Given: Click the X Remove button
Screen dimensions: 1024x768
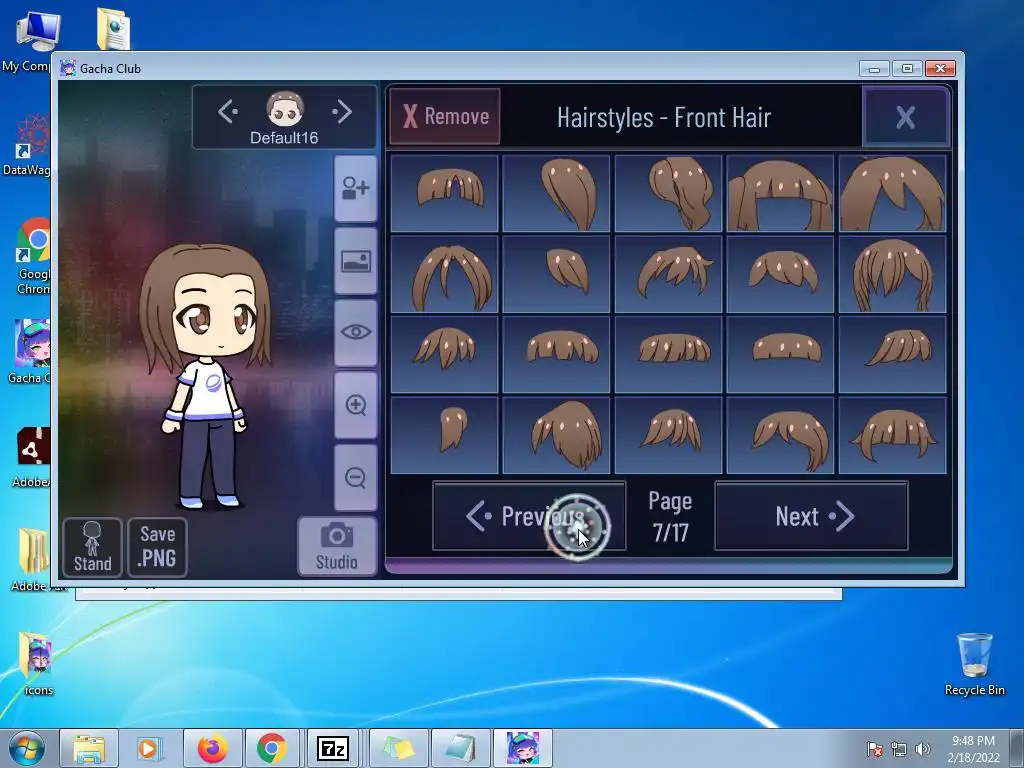Looking at the screenshot, I should click(445, 116).
